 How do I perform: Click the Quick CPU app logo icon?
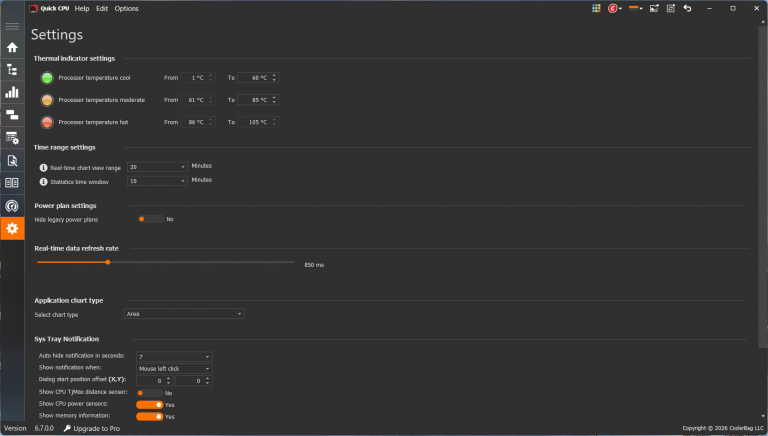33,8
